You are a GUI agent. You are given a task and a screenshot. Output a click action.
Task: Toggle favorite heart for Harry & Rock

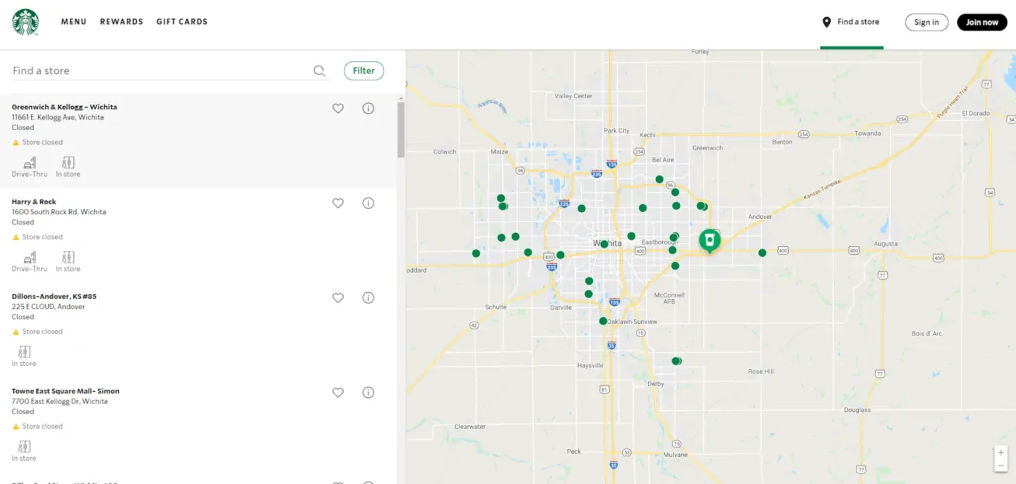(338, 203)
